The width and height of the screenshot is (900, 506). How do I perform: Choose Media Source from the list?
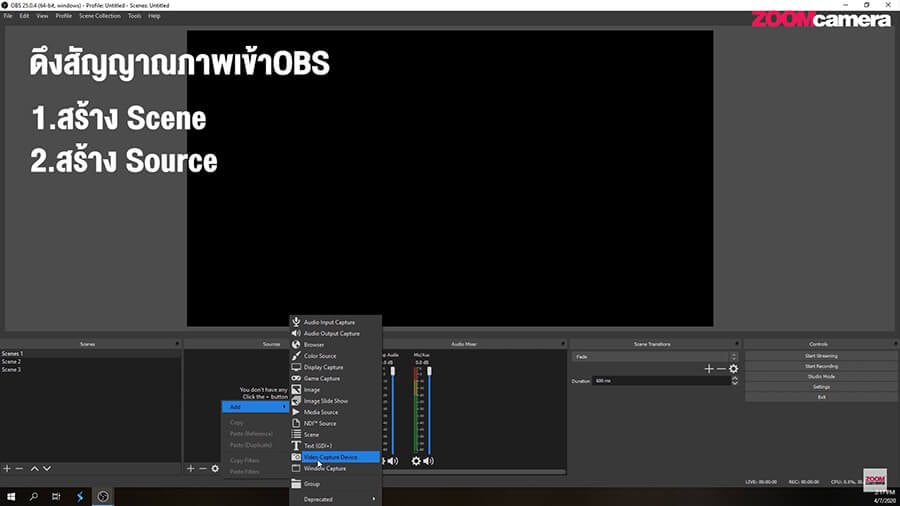pyautogui.click(x=335, y=412)
